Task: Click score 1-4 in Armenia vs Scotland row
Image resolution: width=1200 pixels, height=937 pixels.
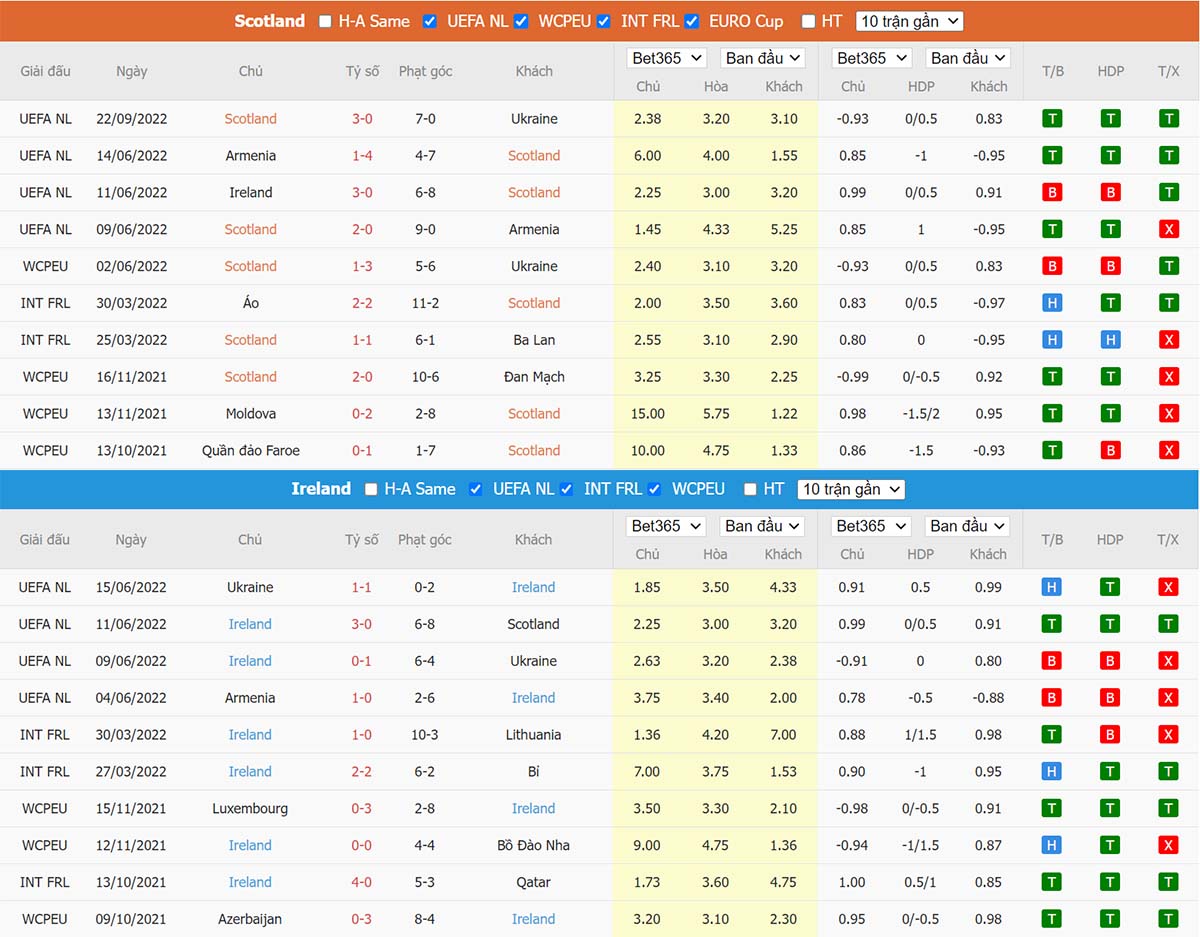Action: pyautogui.click(x=362, y=156)
